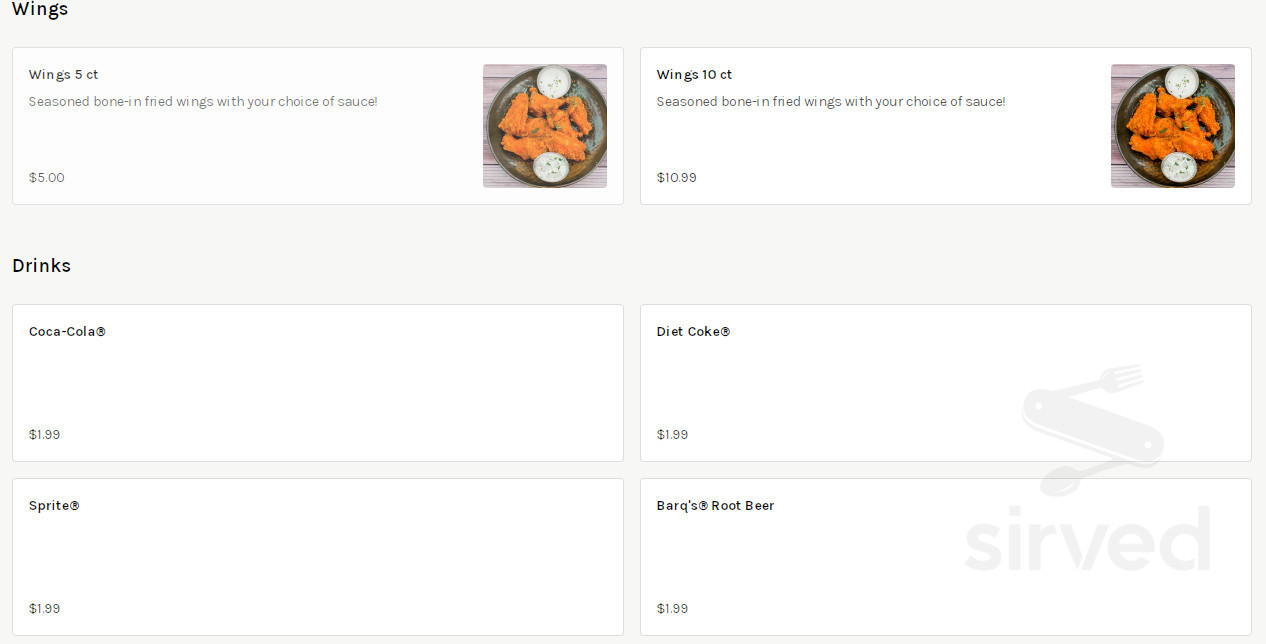This screenshot has width=1266, height=644.
Task: Click the Sprite $1.99 price
Action: pyautogui.click(x=44, y=609)
